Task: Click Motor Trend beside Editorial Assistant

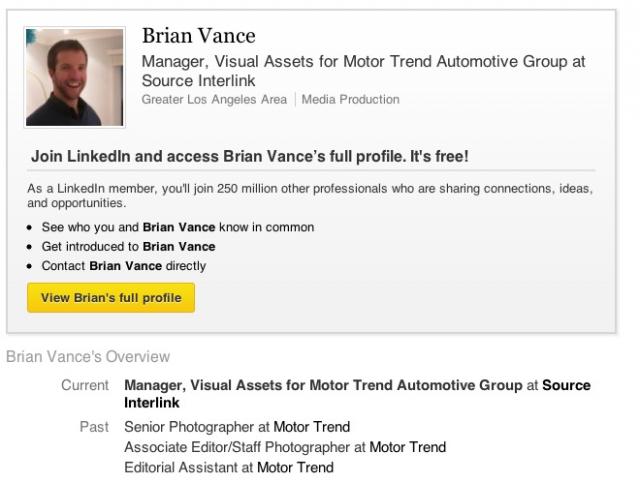Action: 295,467
